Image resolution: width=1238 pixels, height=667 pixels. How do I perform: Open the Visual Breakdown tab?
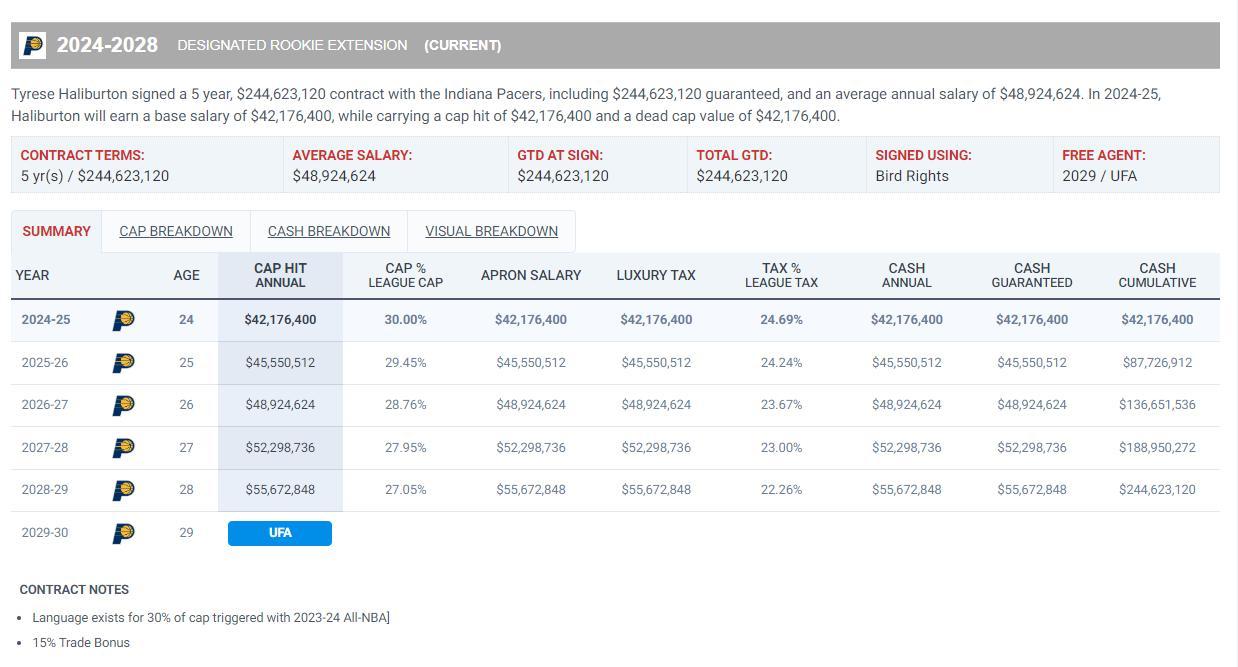tap(491, 231)
